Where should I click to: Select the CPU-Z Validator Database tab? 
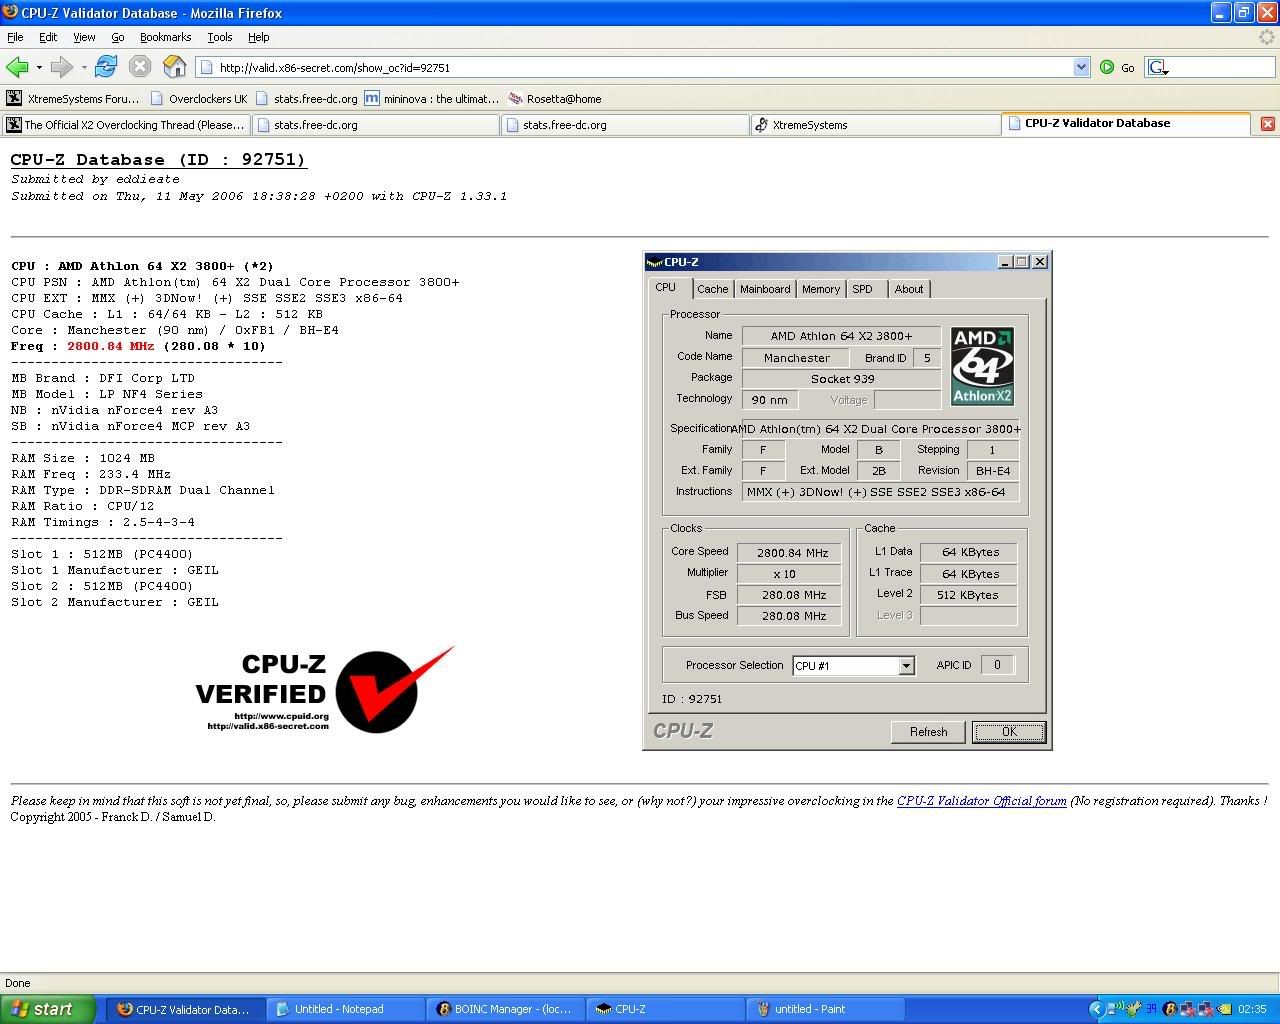1126,123
